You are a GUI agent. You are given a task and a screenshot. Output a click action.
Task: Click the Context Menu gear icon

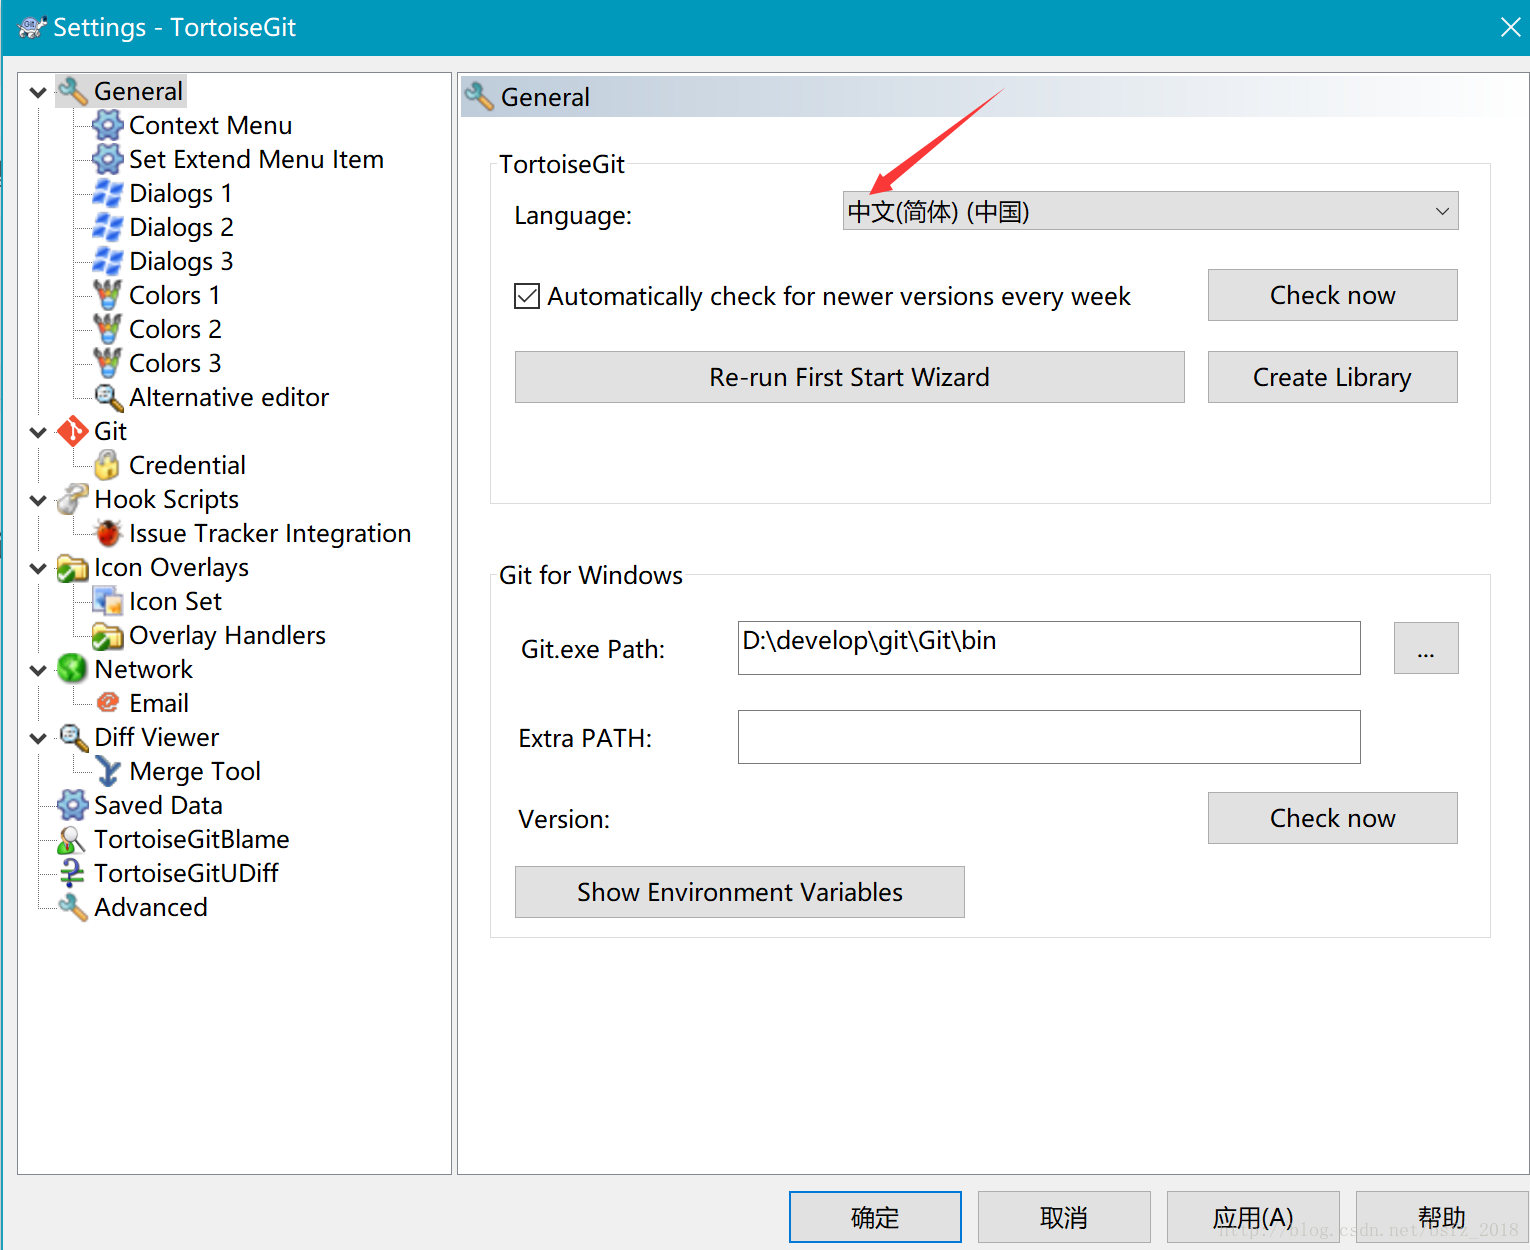point(107,125)
